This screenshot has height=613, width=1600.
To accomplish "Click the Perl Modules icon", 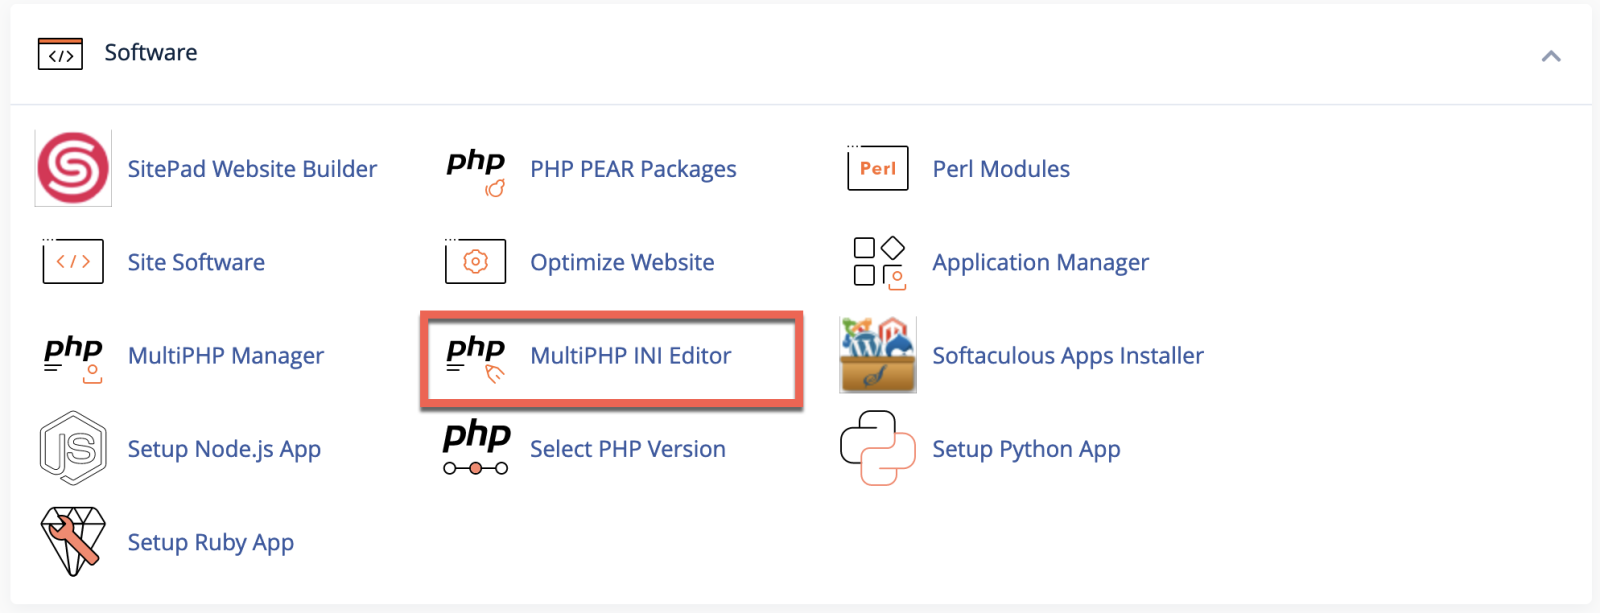I will [877, 168].
